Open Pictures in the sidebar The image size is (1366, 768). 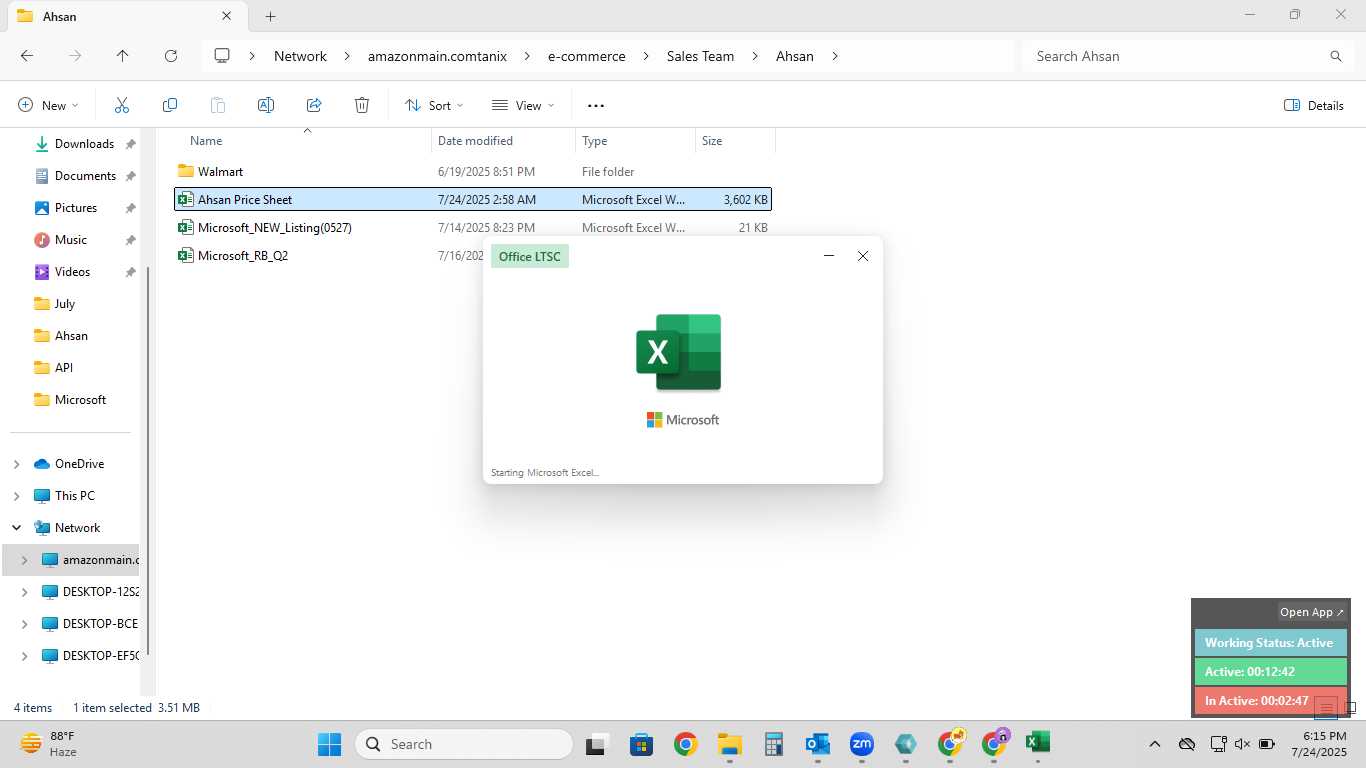pyautogui.click(x=75, y=208)
